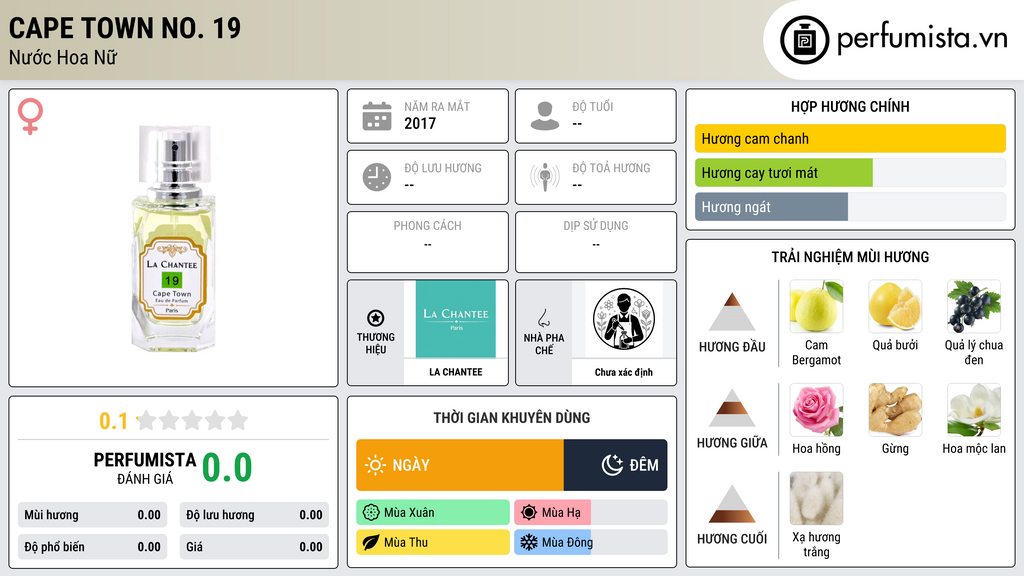Open the La Chantee brand logo
1024x576 pixels.
pyautogui.click(x=456, y=319)
